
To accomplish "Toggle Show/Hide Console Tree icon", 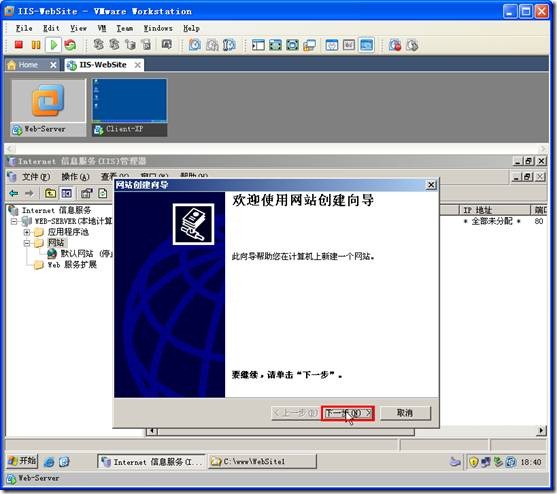I will 66,193.
